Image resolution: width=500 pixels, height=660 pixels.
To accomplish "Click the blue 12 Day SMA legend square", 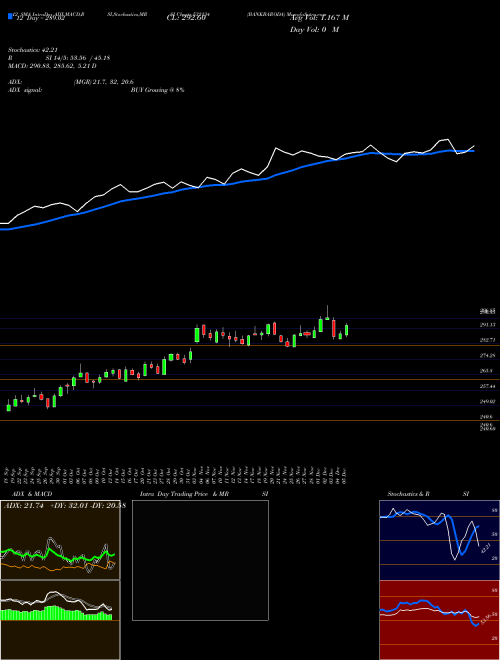I will click(x=10, y=16).
